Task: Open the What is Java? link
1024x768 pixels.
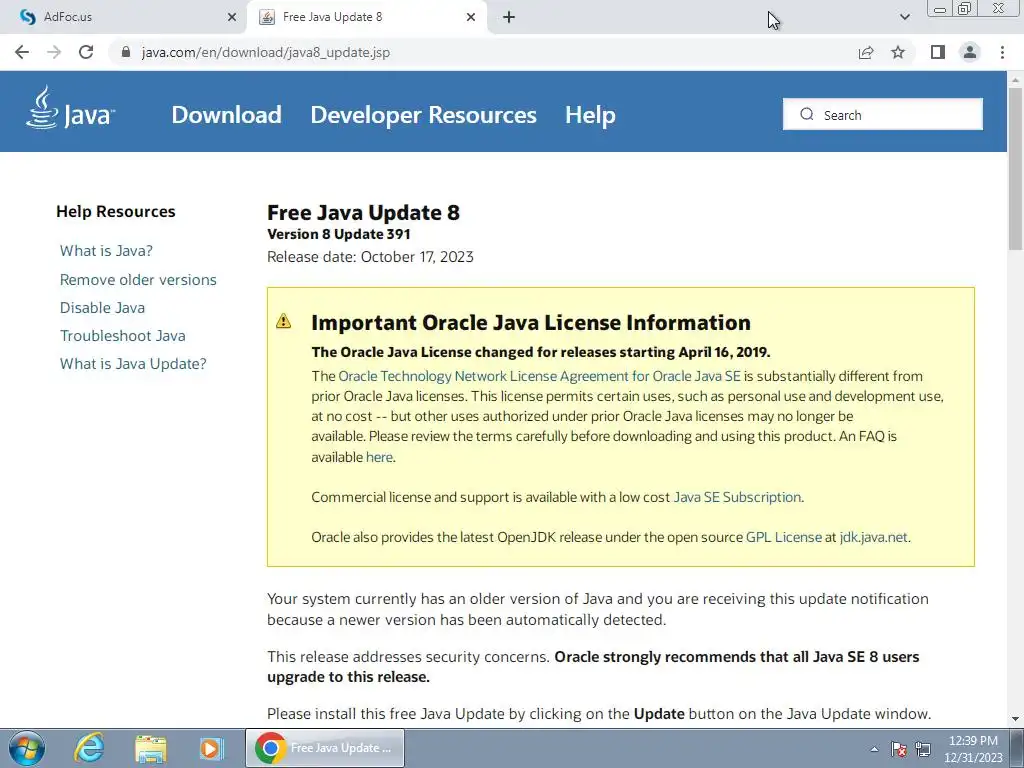Action: click(106, 251)
